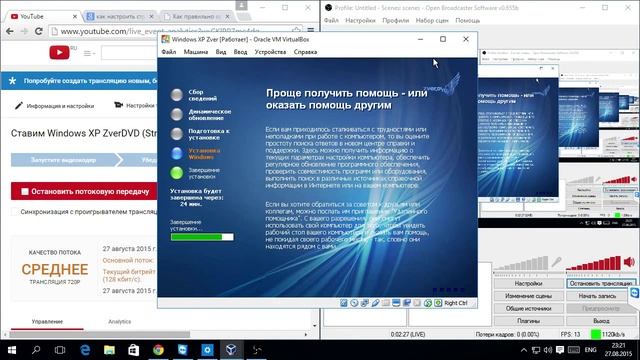The width and height of the screenshot is (640, 360).
Task: Open taskbar search magnifier
Action: [x=36, y=350]
